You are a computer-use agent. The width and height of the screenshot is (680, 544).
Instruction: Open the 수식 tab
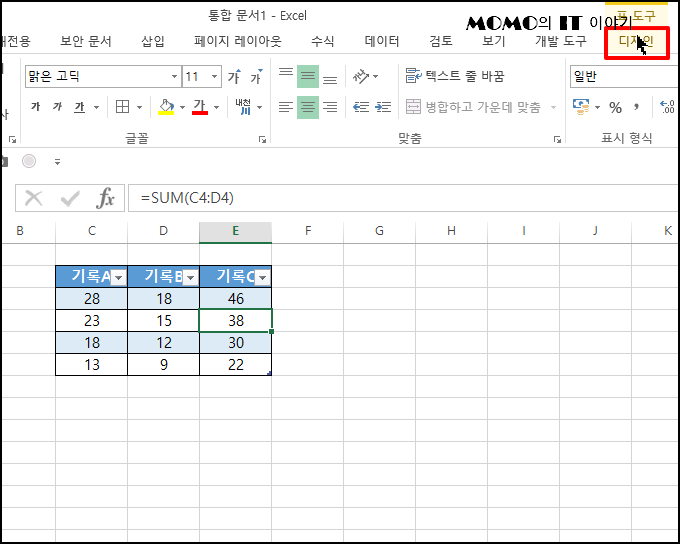click(x=323, y=41)
